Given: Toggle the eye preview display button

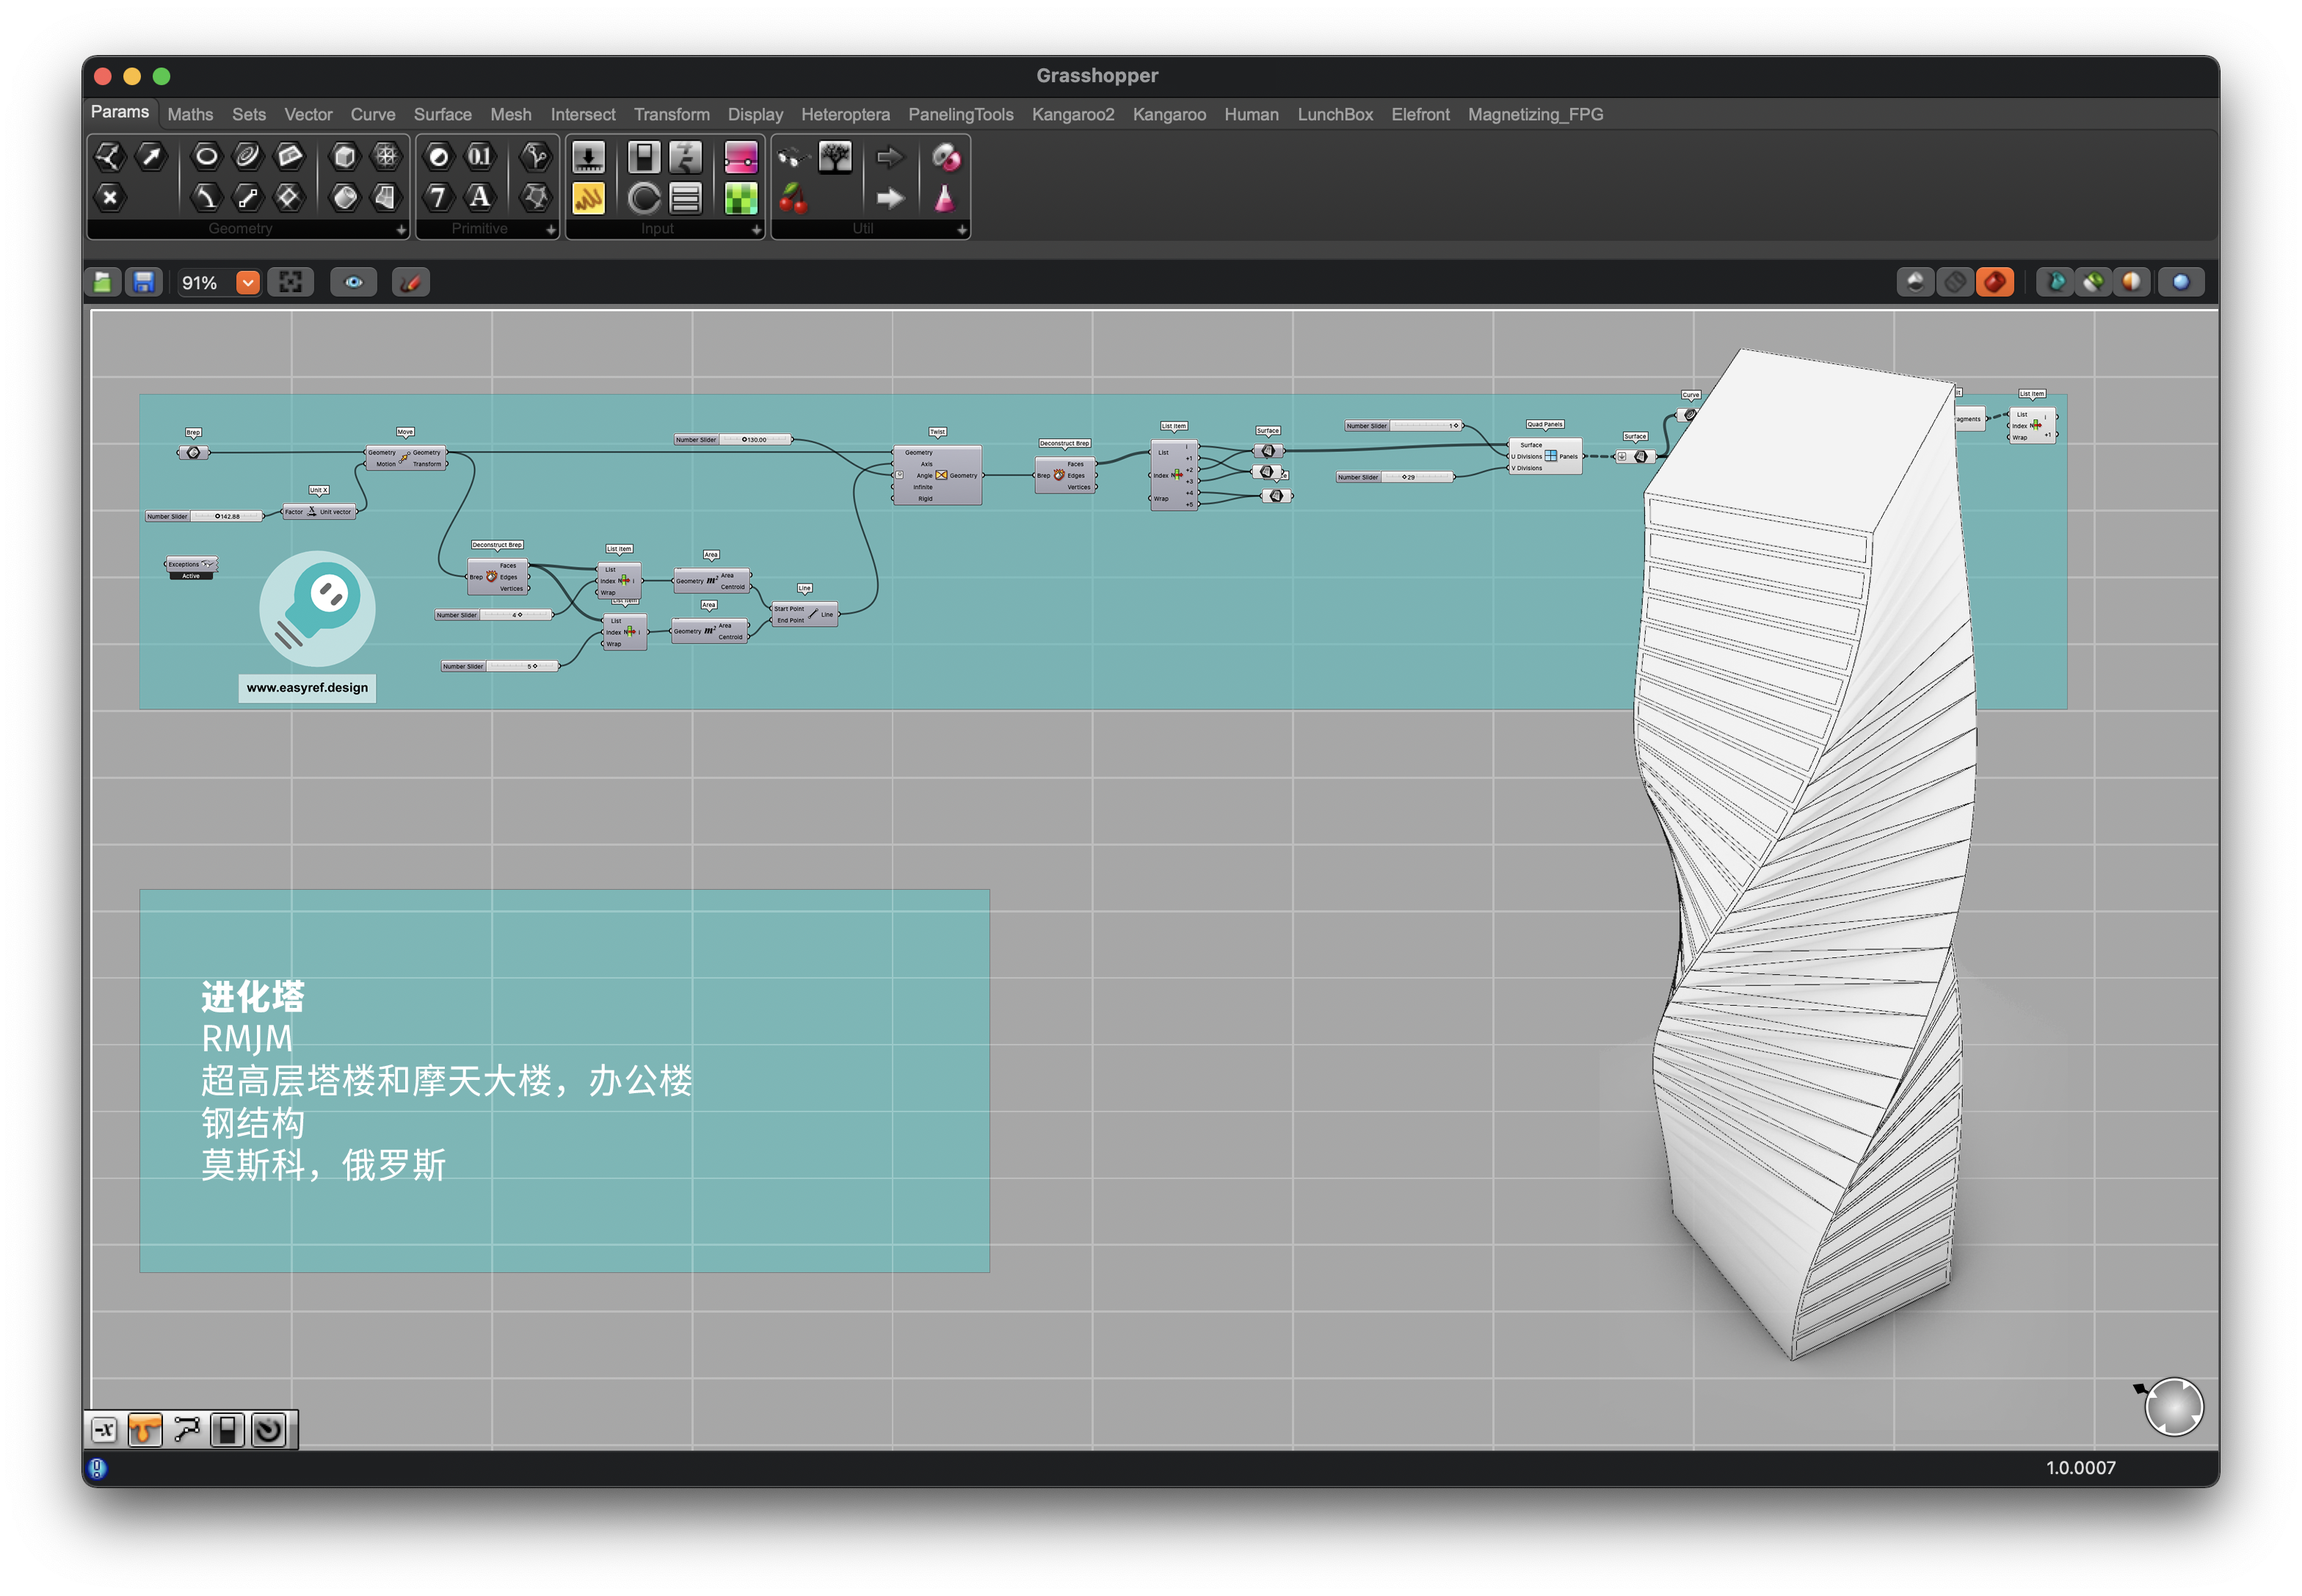Looking at the screenshot, I should (354, 283).
